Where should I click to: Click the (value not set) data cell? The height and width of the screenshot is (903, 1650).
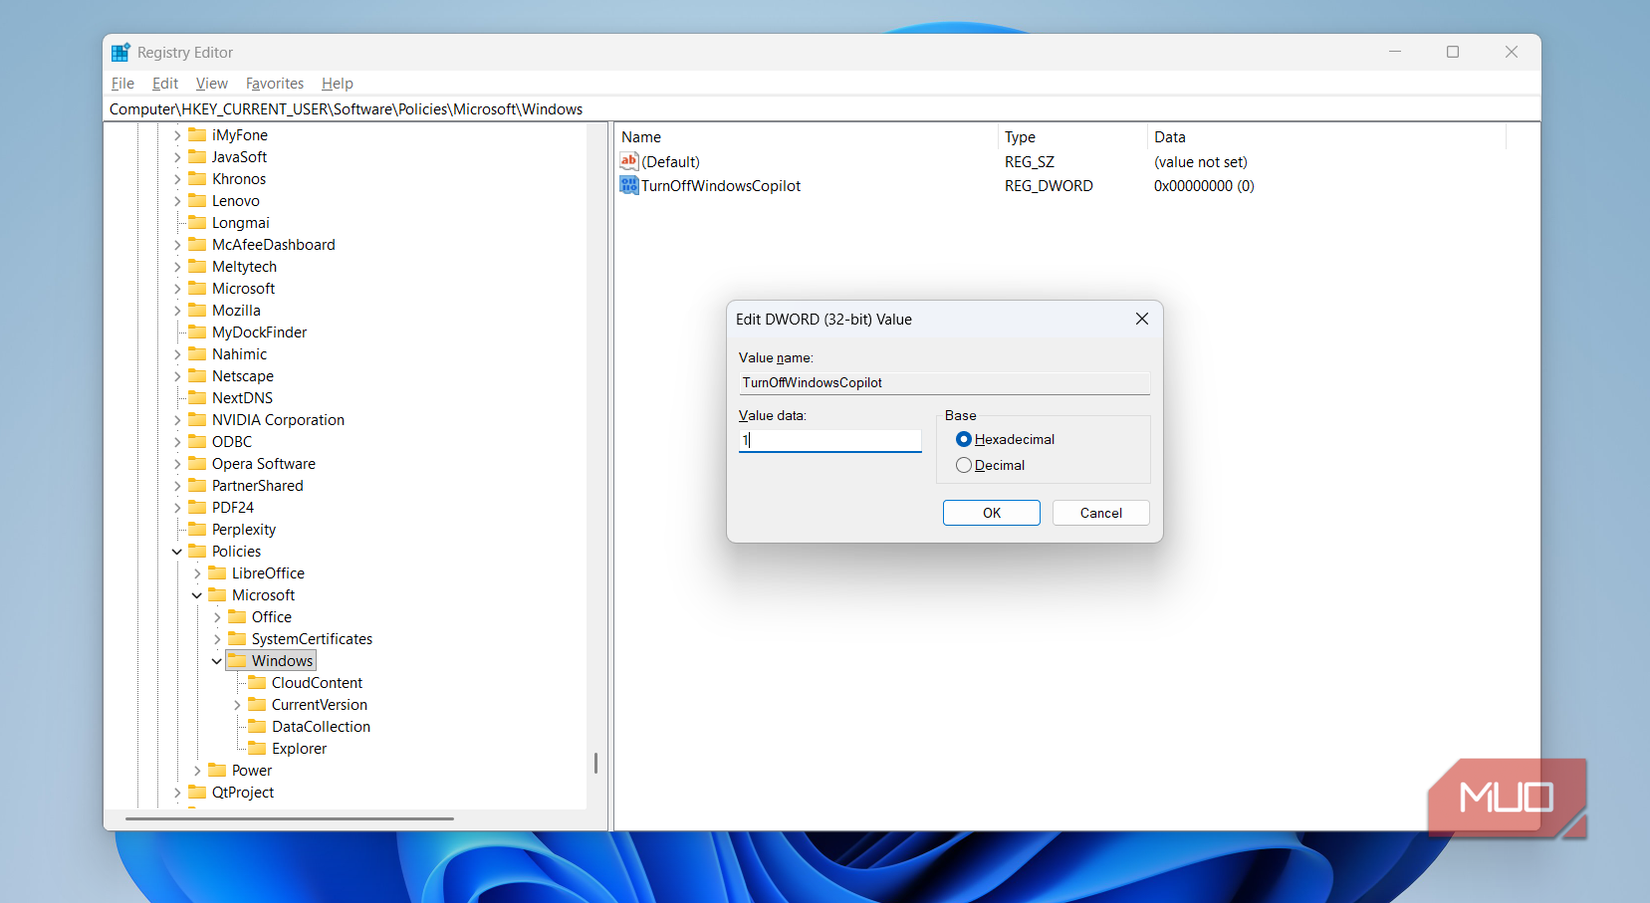pyautogui.click(x=1201, y=162)
